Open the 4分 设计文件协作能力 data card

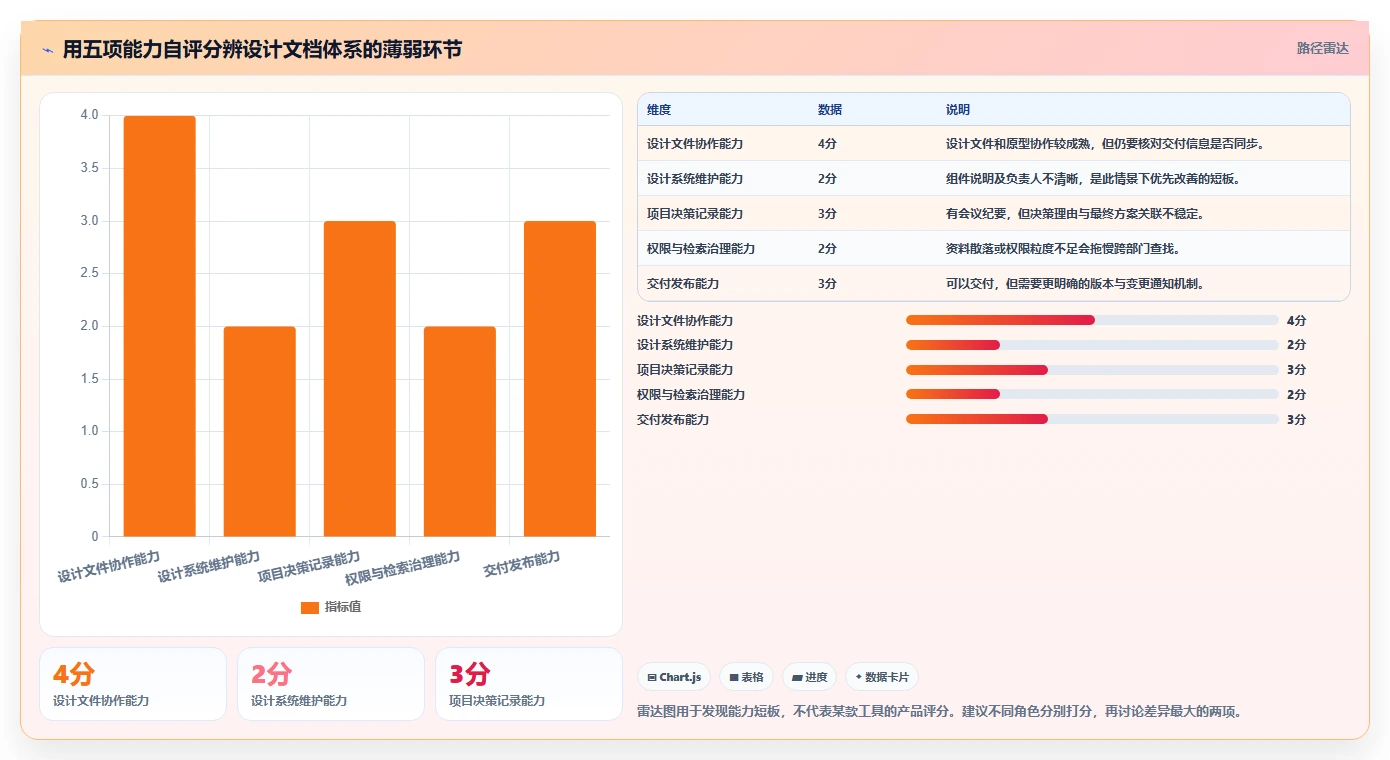(133, 684)
